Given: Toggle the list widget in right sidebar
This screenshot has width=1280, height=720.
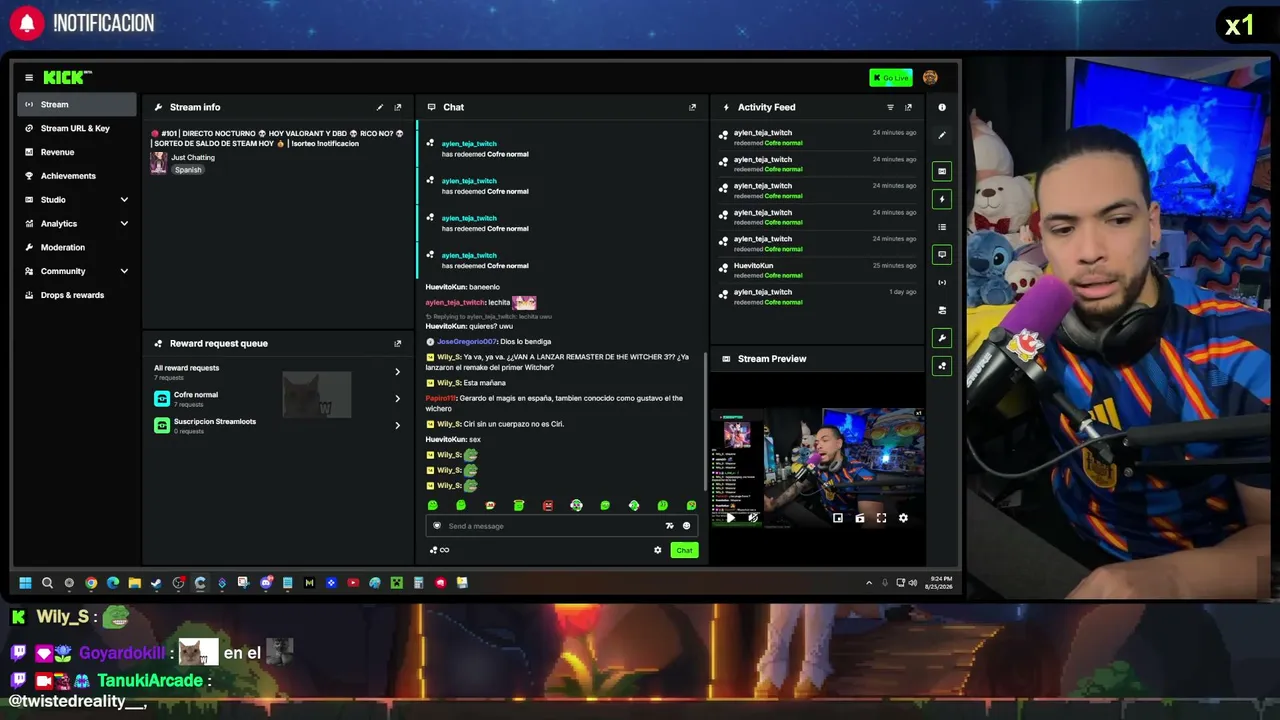Looking at the screenshot, I should pyautogui.click(x=941, y=227).
